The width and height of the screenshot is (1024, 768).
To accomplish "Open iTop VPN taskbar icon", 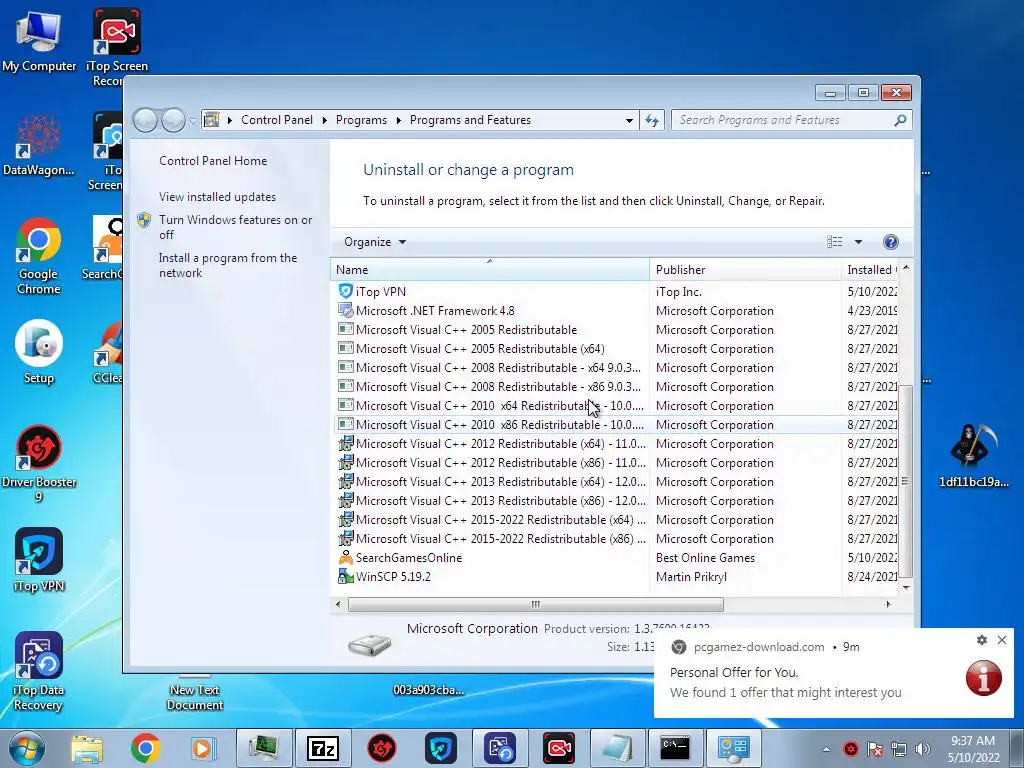I will pyautogui.click(x=441, y=748).
